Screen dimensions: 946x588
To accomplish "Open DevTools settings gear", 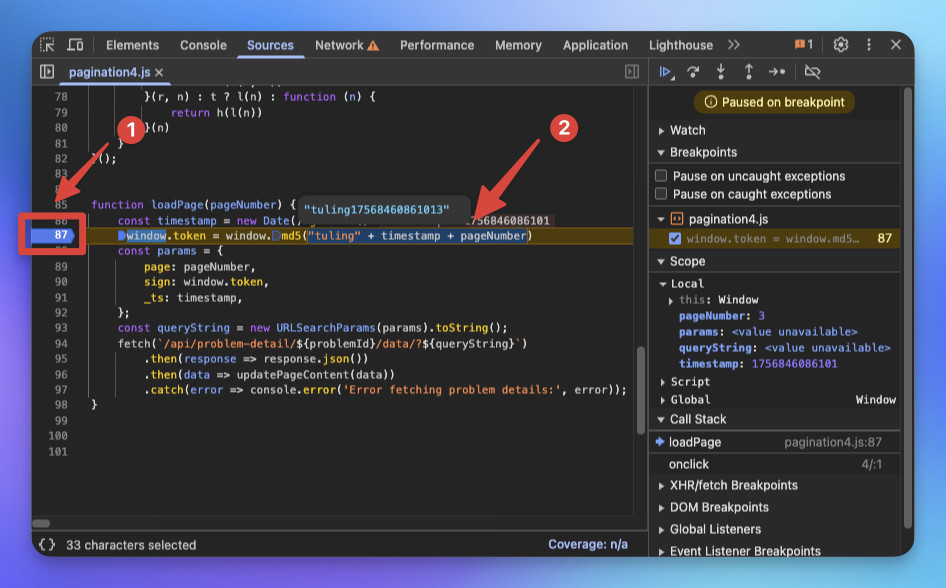I will (x=840, y=45).
